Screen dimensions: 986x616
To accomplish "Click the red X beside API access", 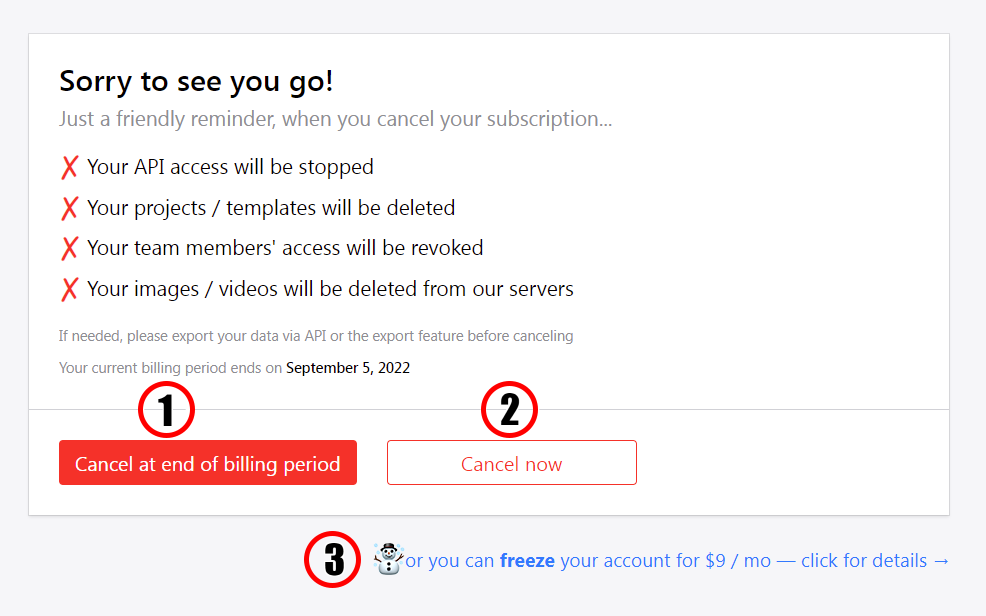I will coord(69,168).
